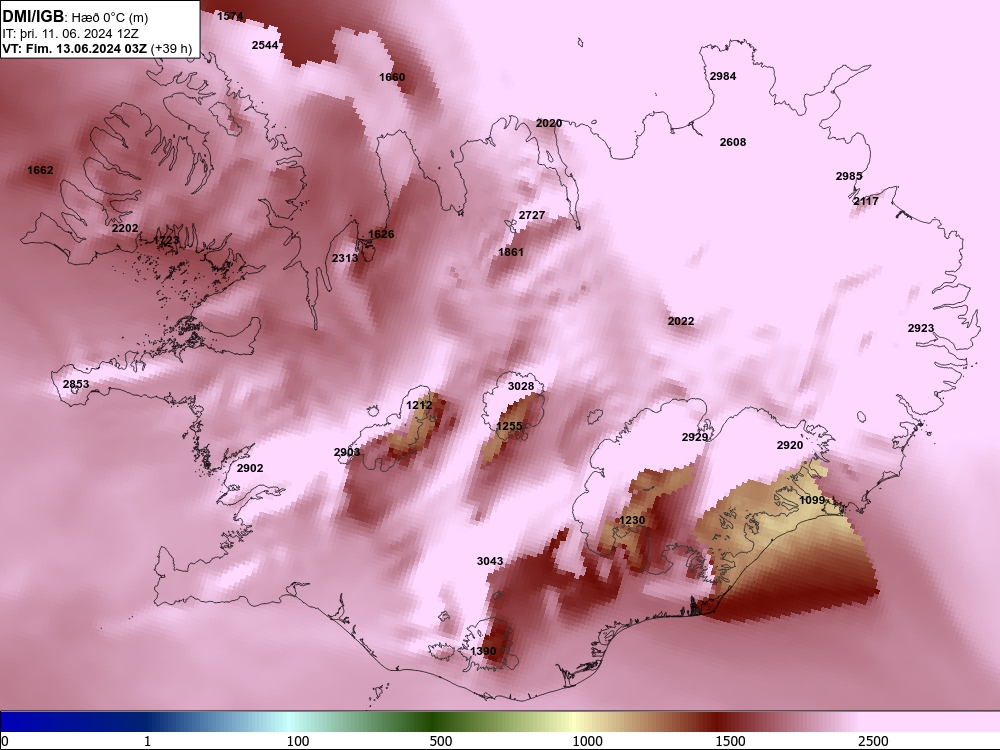
Task: Click the map value 2902
Action: click(250, 467)
